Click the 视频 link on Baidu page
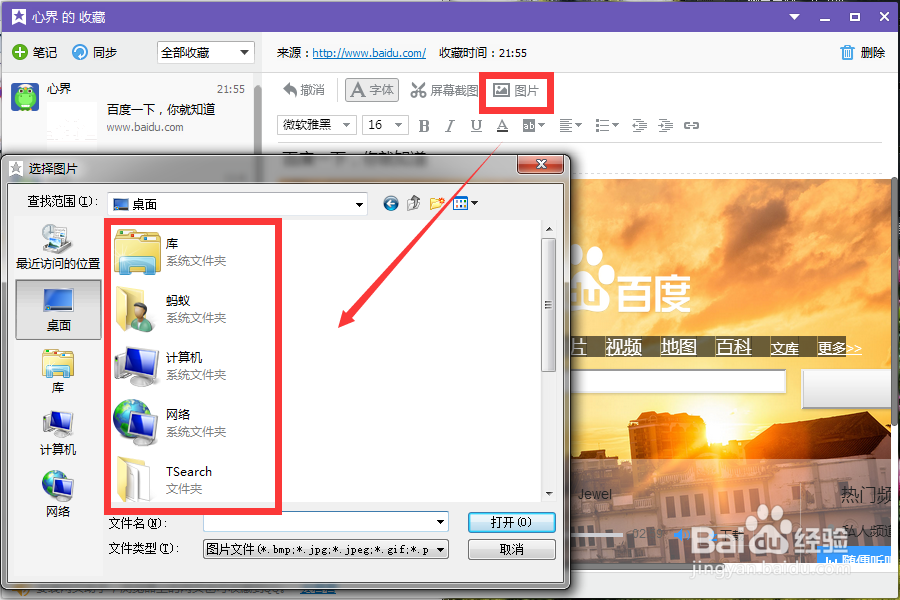 623,347
